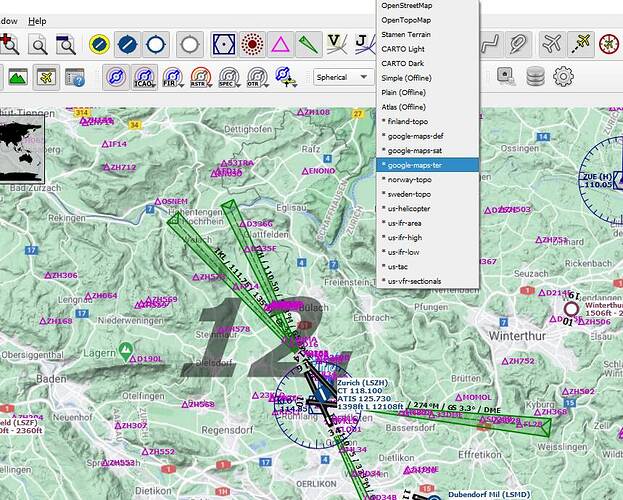Click the NDB stations dotted circle icon

[252, 44]
